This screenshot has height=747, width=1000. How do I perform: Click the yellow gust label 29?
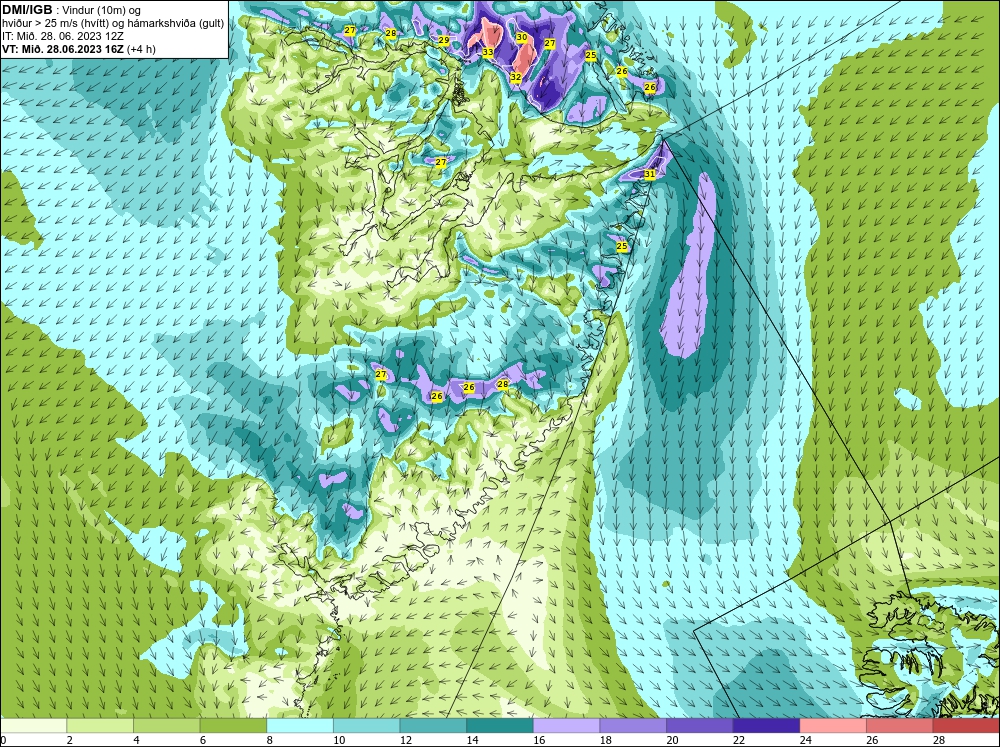coord(444,40)
